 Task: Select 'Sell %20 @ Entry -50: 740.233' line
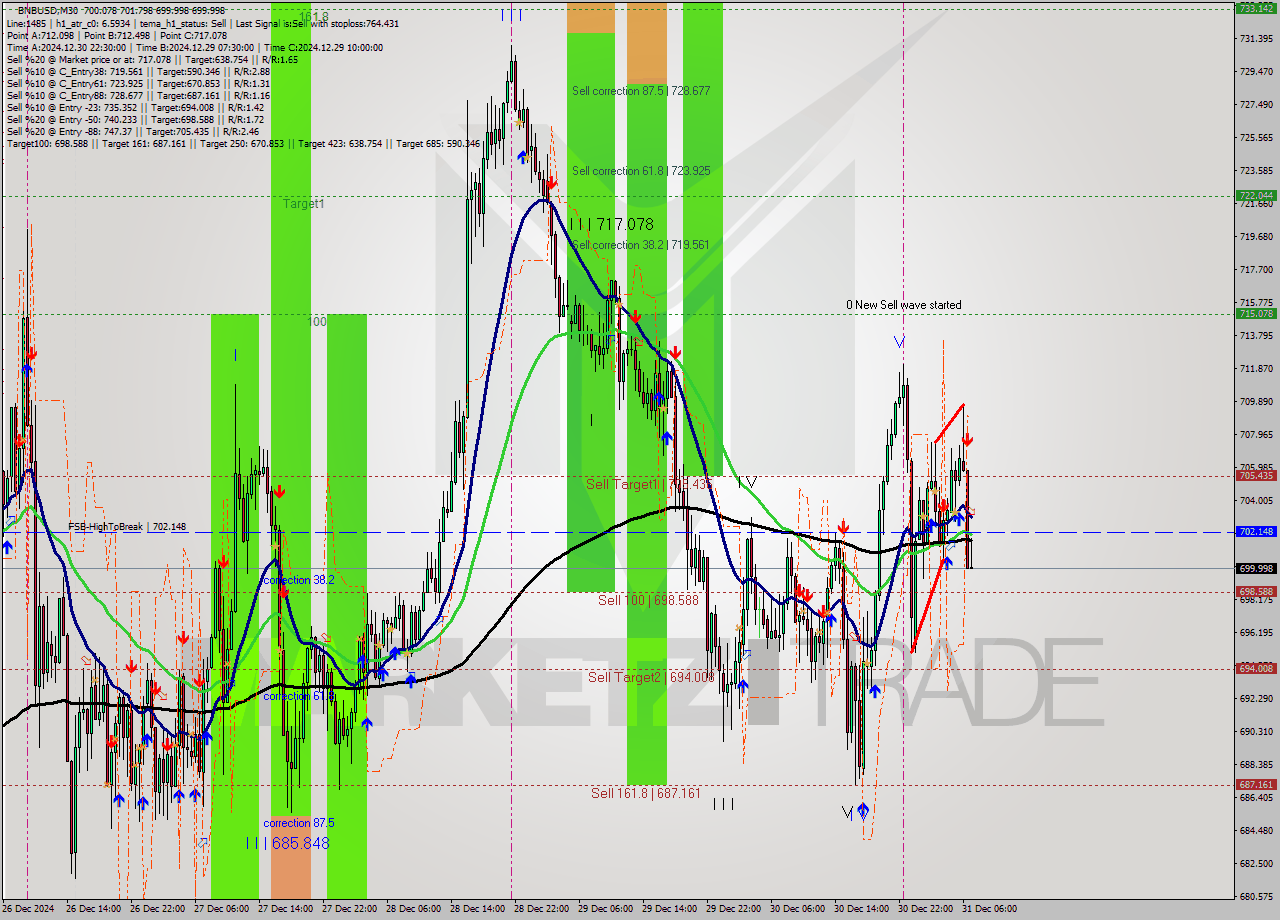point(135,119)
